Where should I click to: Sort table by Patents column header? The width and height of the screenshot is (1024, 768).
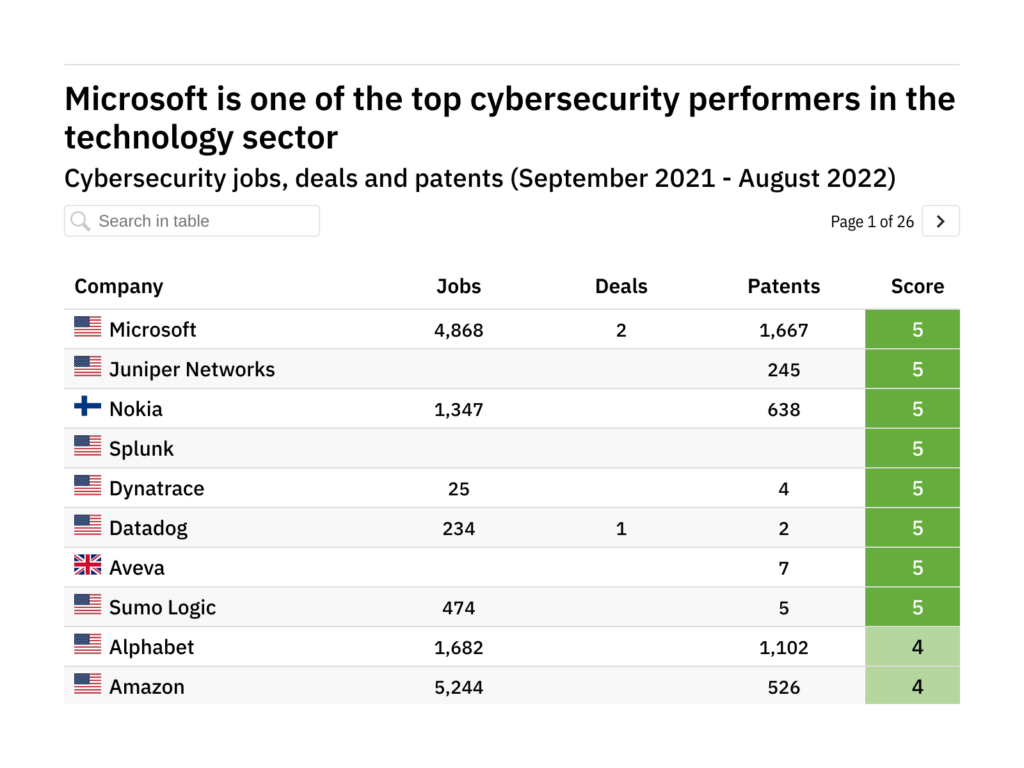click(x=783, y=287)
